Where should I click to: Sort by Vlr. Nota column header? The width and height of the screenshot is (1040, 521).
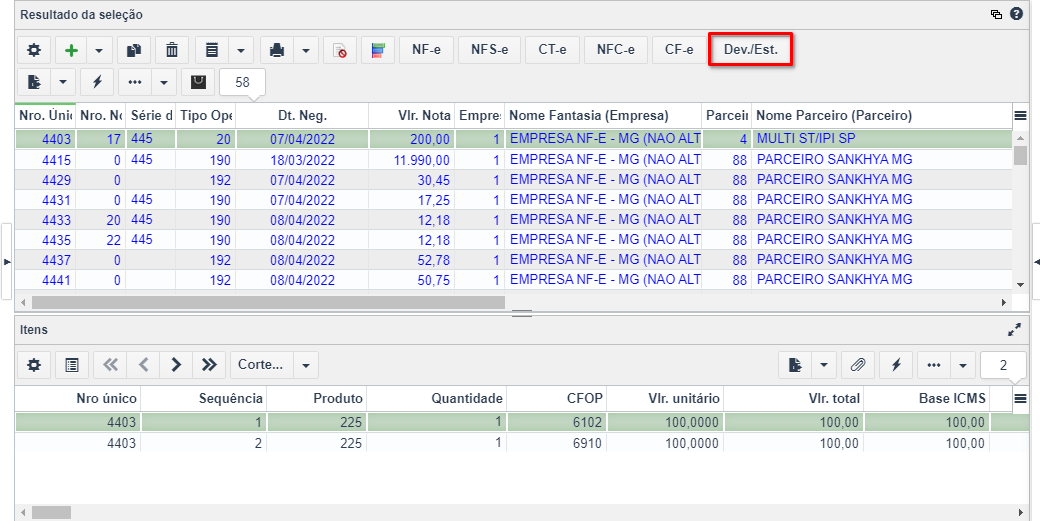411,115
